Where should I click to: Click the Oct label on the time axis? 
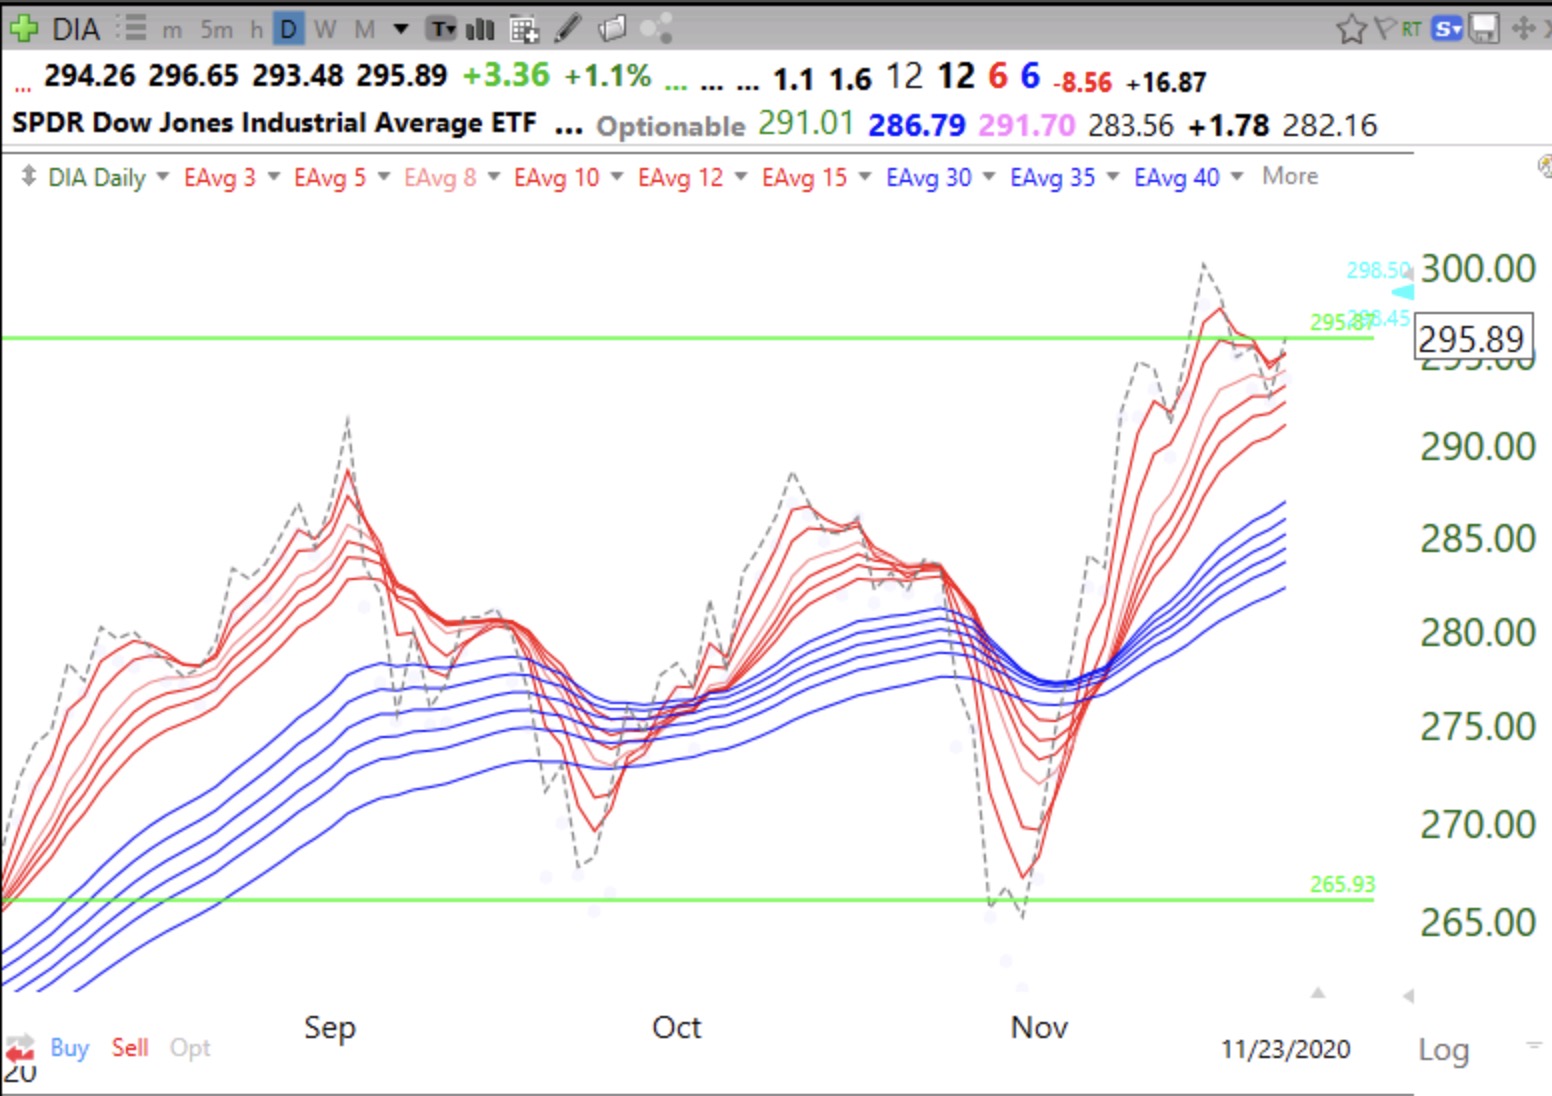(676, 1027)
